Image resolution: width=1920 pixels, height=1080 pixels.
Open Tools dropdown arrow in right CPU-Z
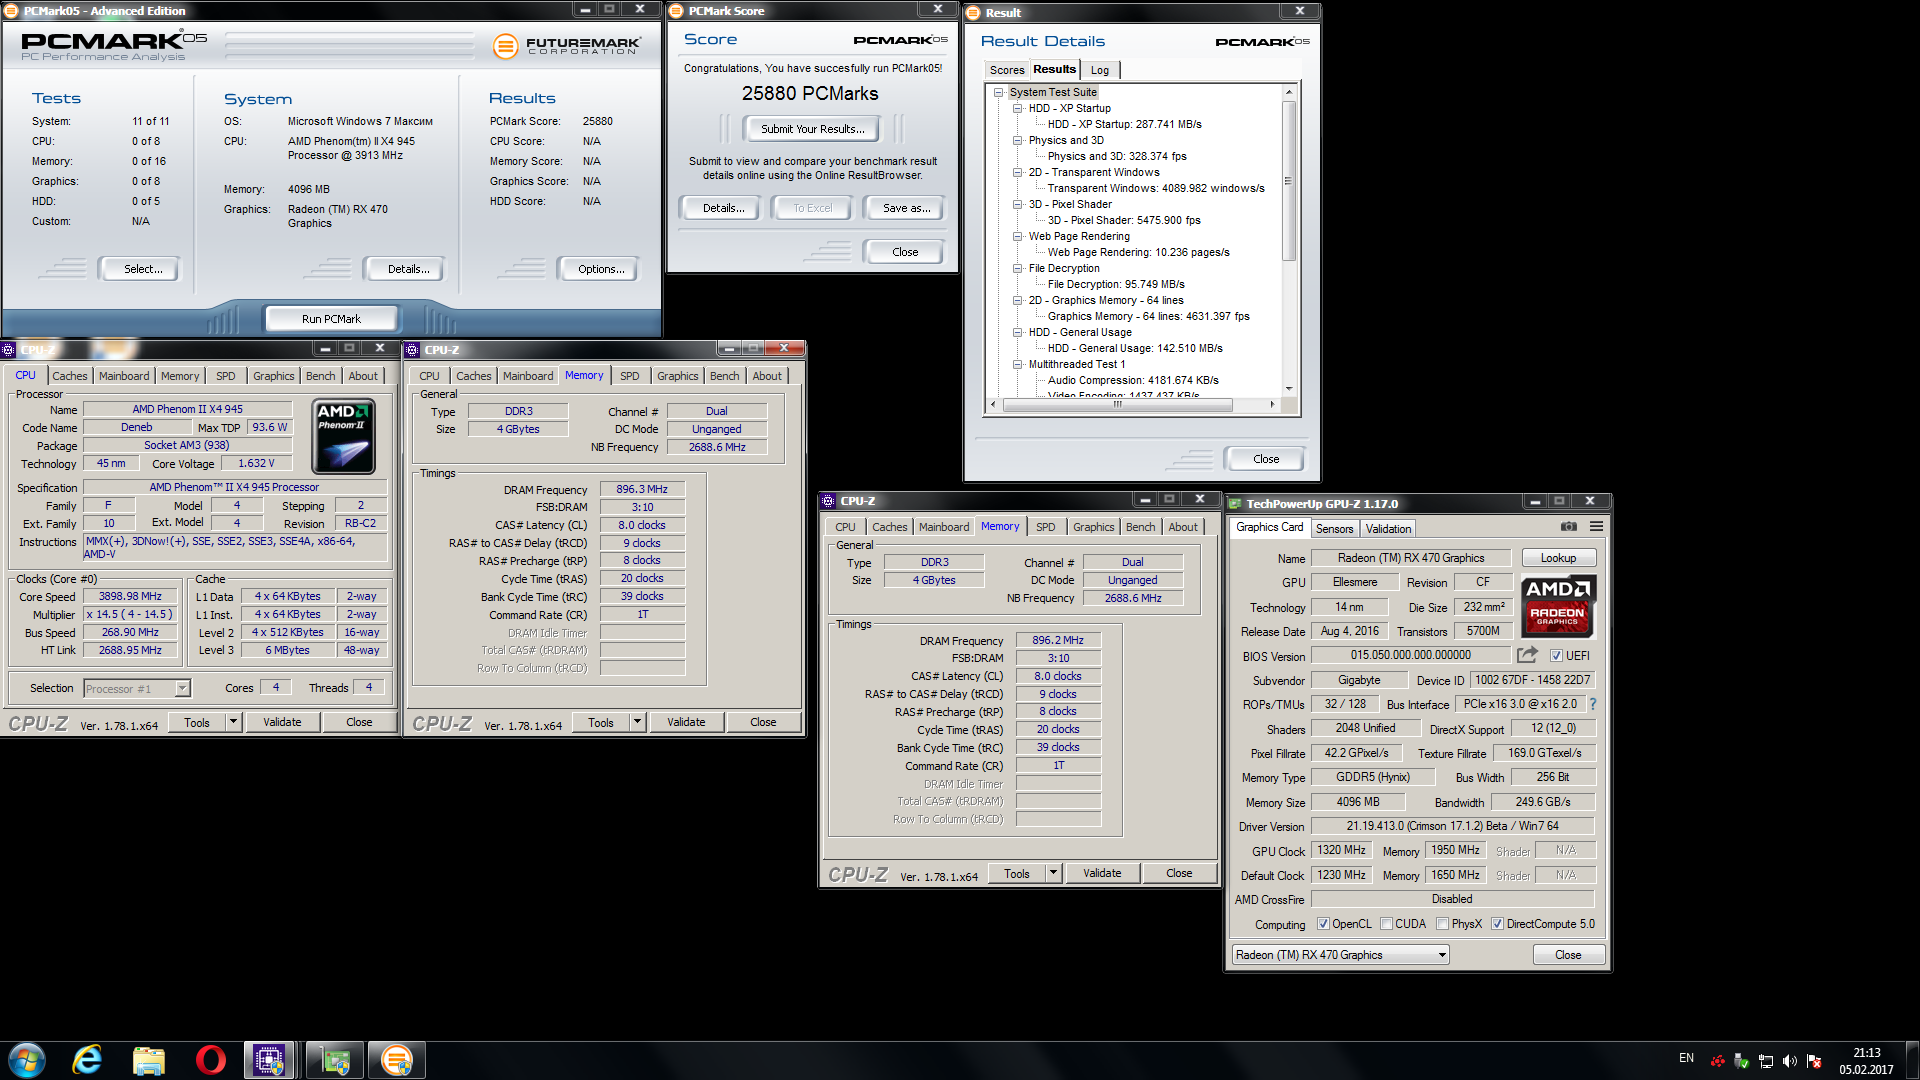1053,873
